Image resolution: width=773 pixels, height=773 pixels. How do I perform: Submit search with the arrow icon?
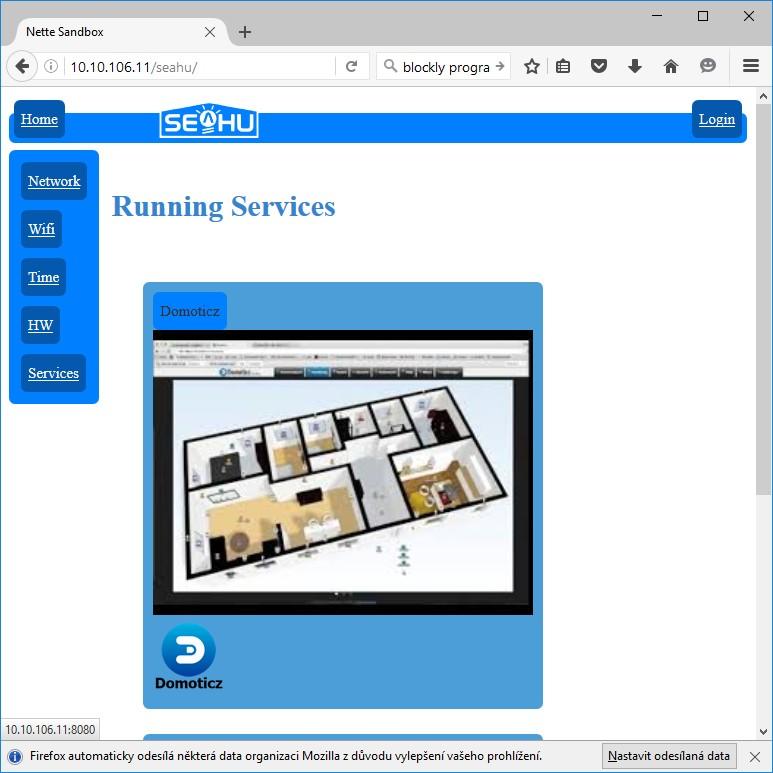pos(500,66)
